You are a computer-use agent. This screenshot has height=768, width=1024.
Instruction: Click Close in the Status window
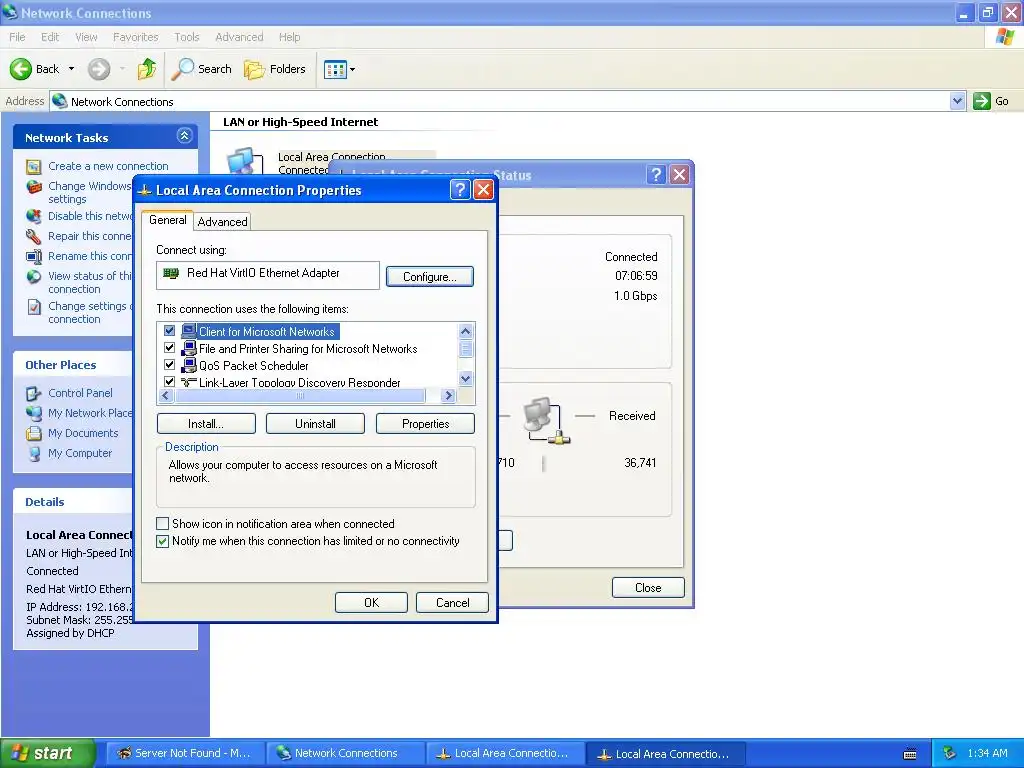648,588
